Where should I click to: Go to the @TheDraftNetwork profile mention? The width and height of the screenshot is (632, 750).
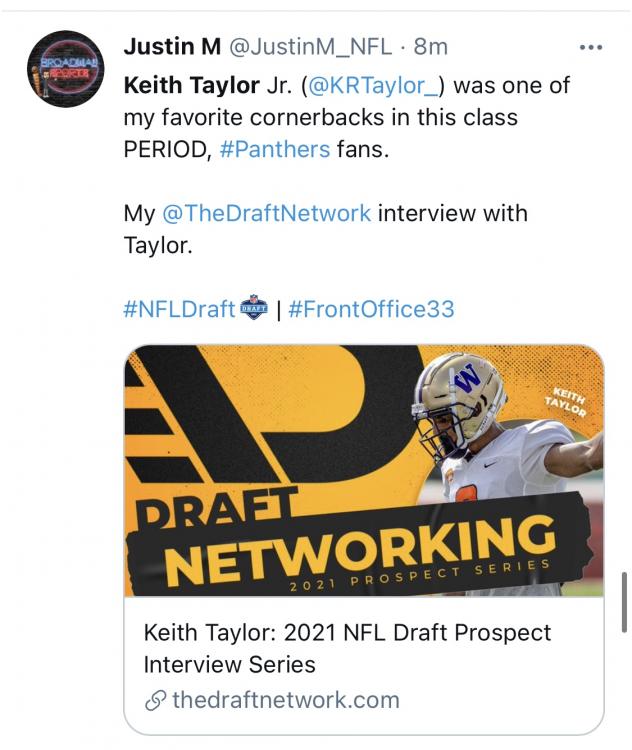[266, 214]
